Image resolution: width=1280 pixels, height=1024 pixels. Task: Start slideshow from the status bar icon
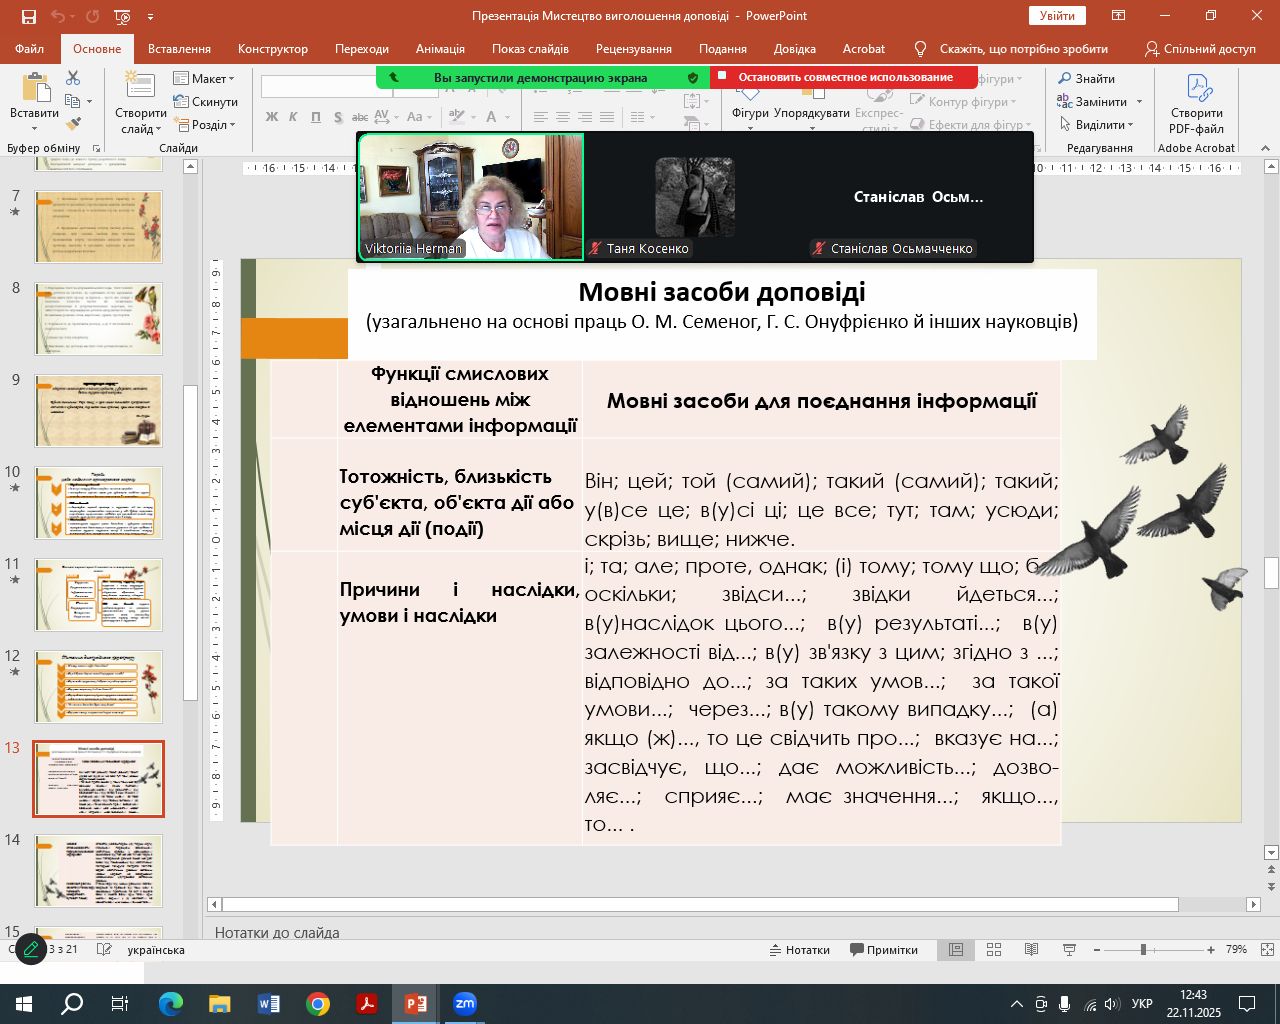click(x=1069, y=950)
